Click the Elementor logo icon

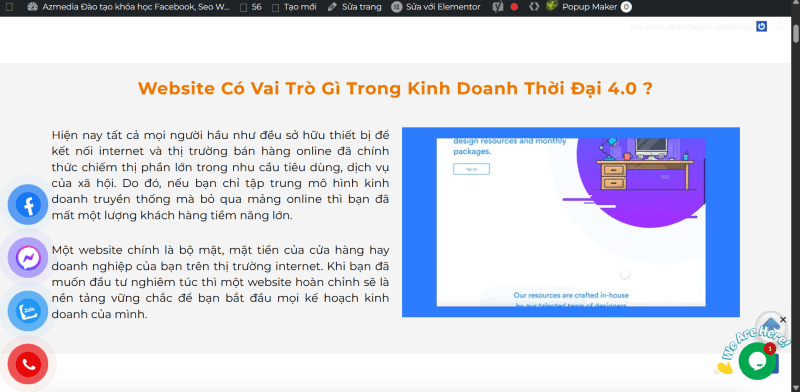(x=396, y=7)
